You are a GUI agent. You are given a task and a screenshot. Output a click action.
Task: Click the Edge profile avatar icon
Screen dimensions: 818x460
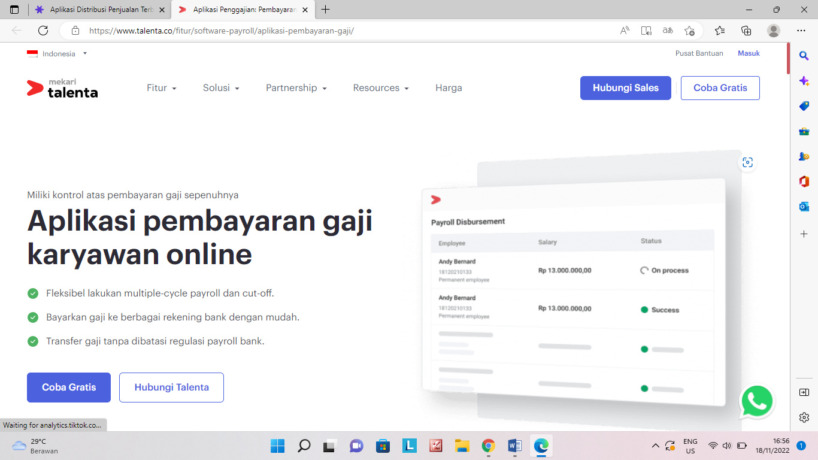click(x=773, y=31)
